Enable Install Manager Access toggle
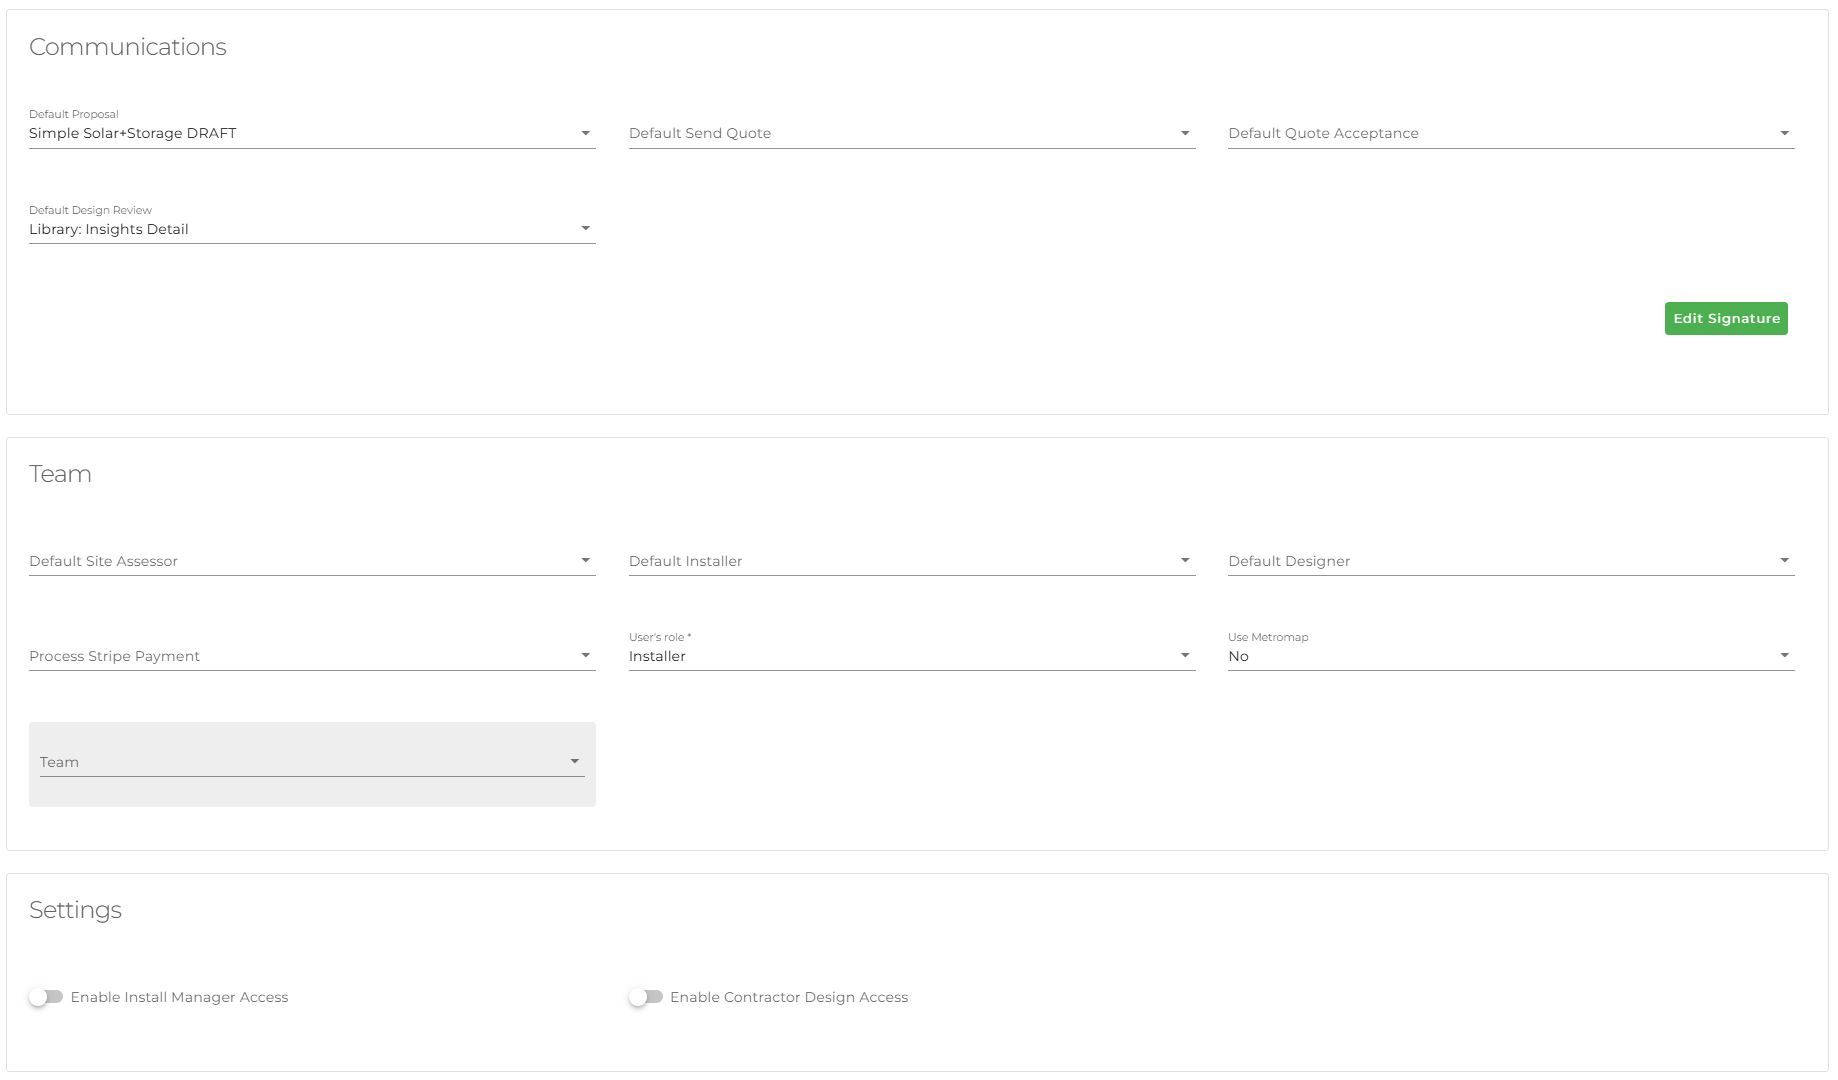This screenshot has height=1080, width=1838. [46, 997]
